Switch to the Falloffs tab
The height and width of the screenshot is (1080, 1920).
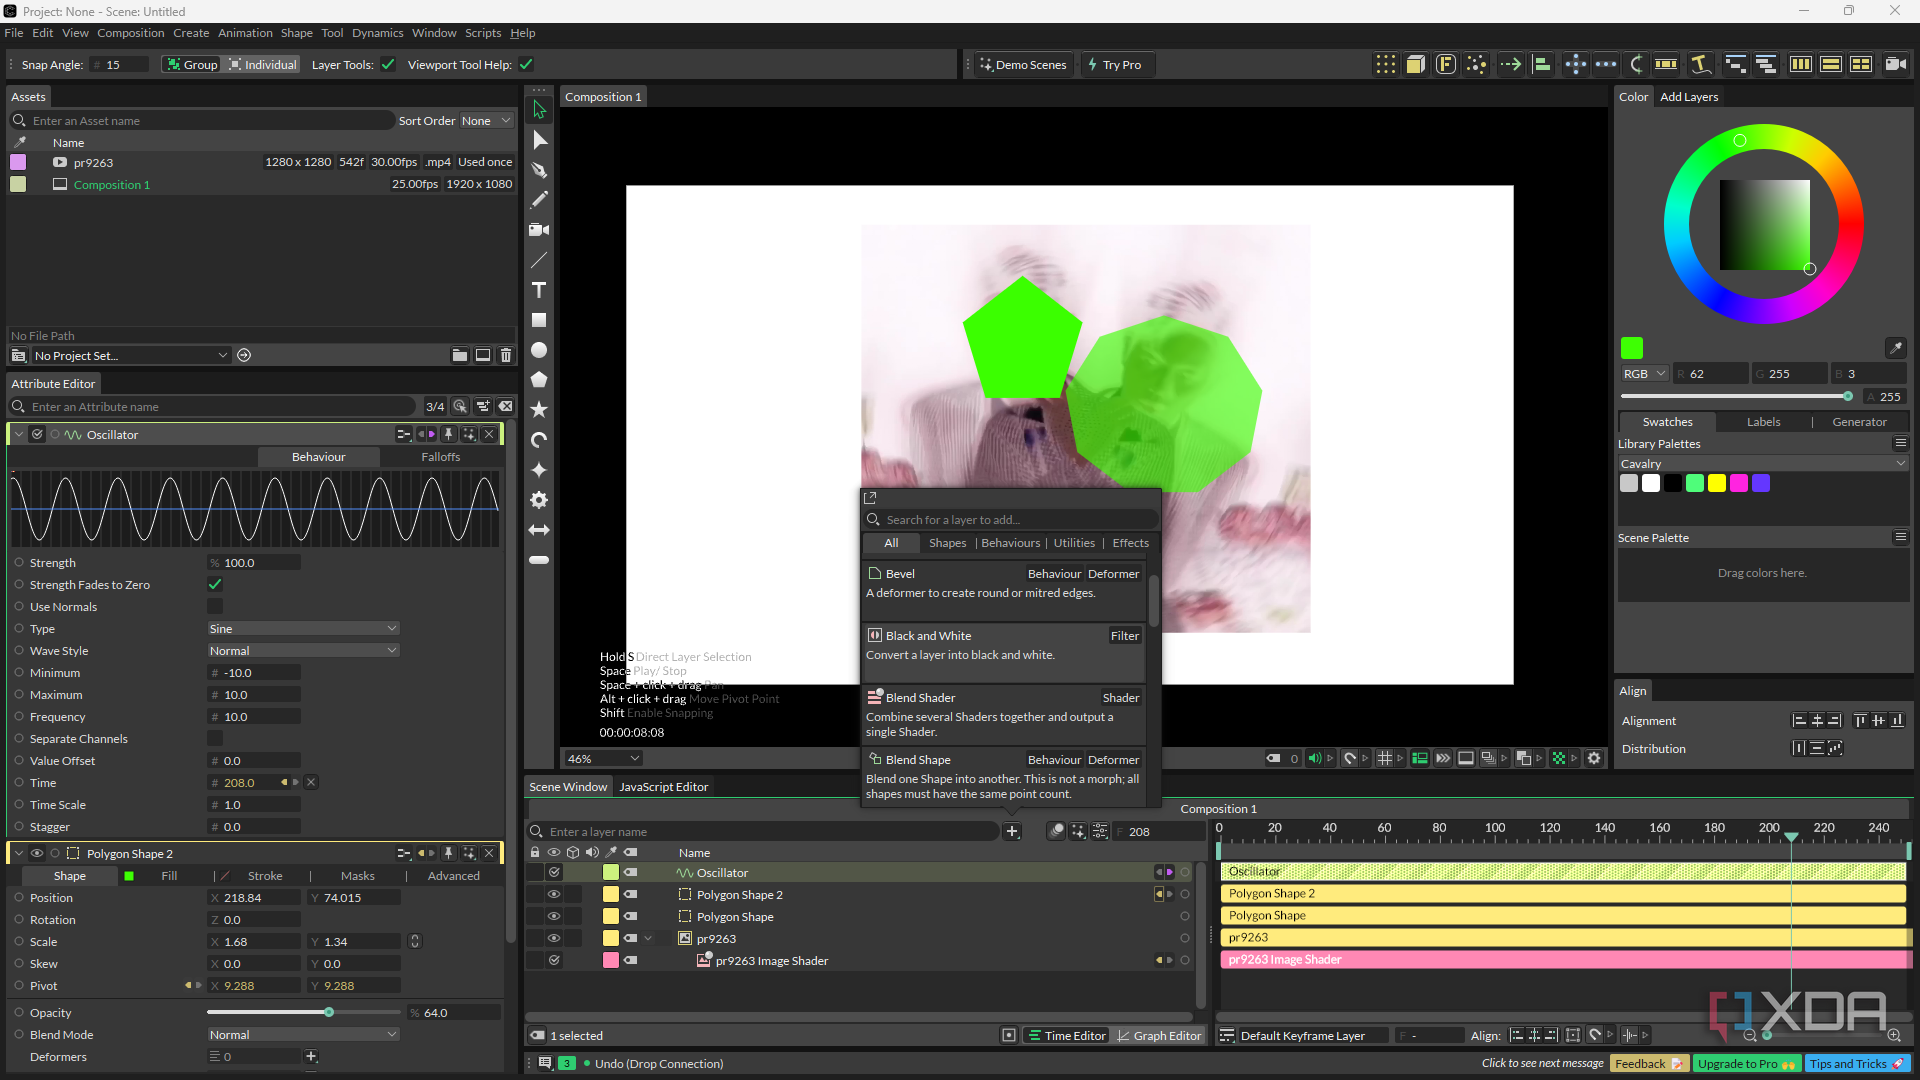[440, 456]
